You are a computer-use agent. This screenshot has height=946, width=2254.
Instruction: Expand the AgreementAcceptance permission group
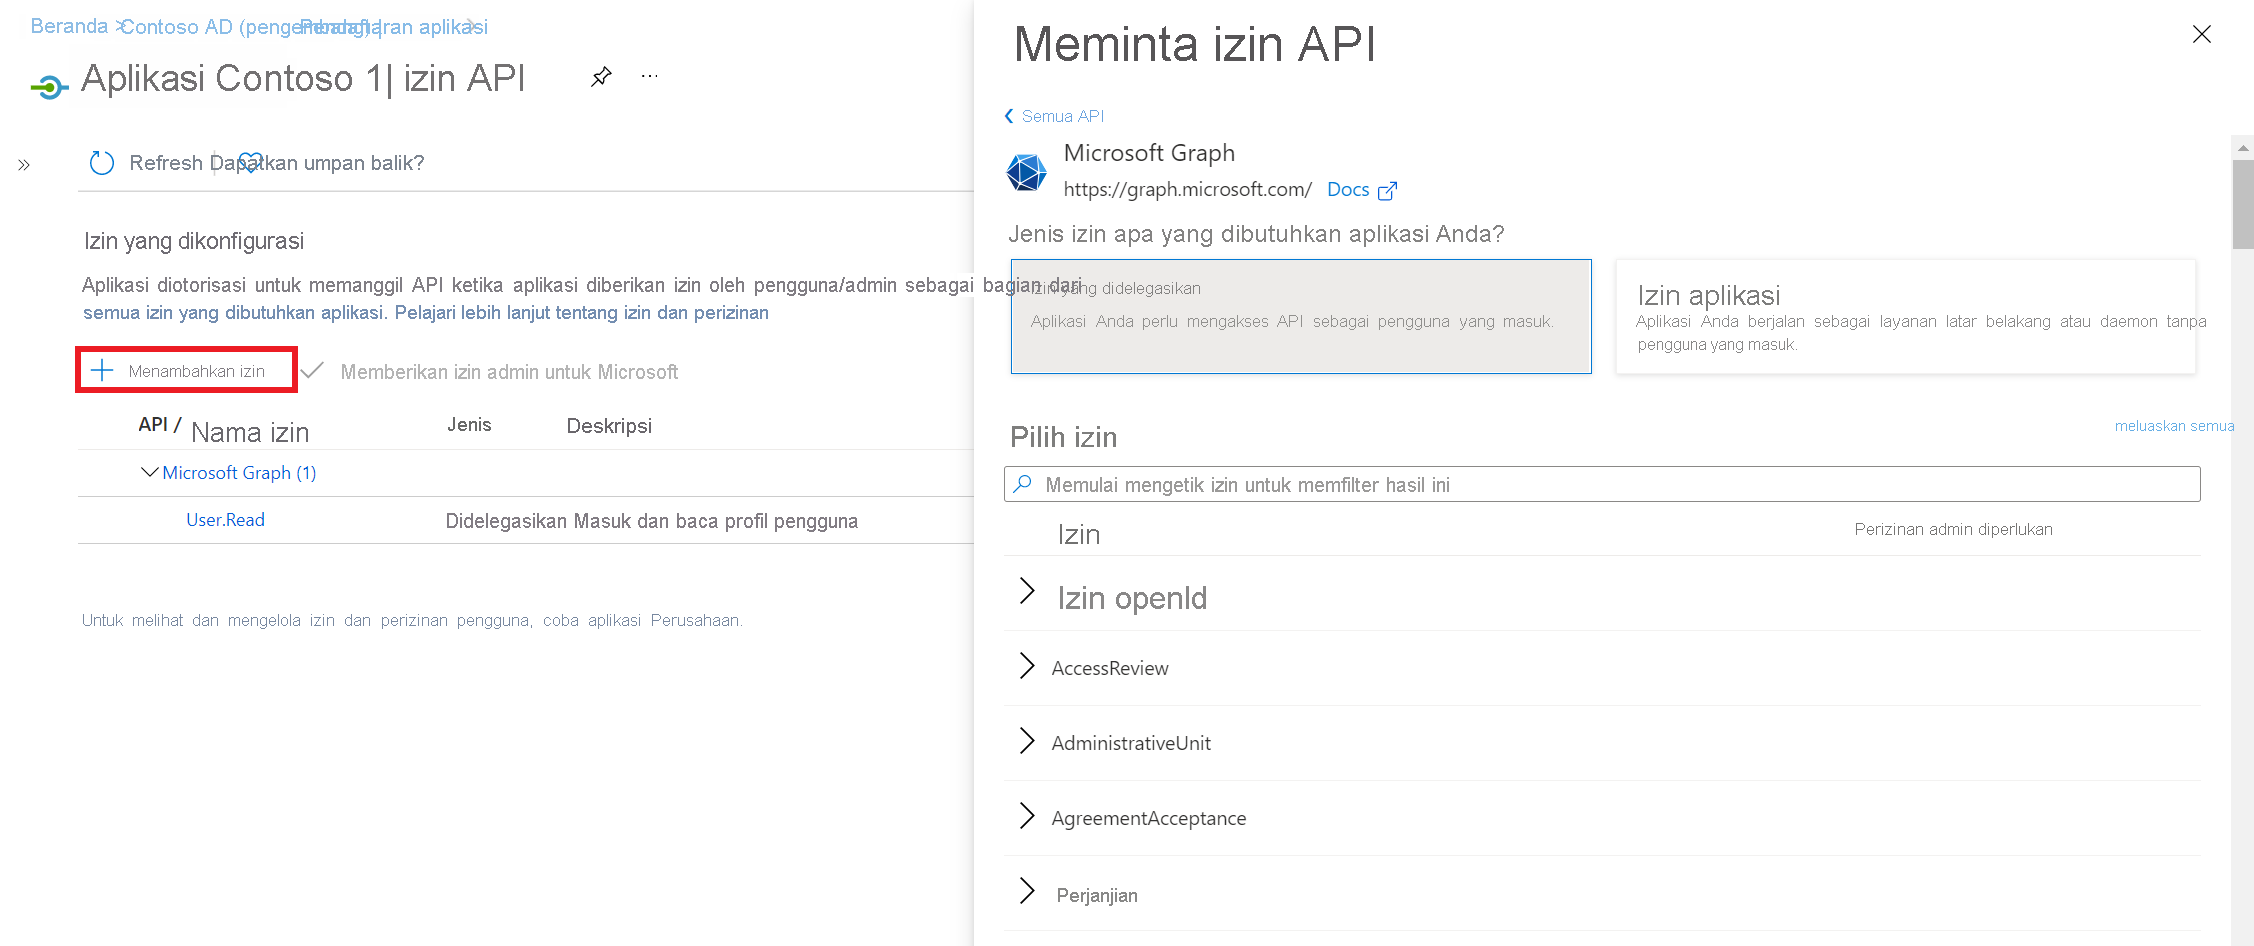[x=1027, y=816]
